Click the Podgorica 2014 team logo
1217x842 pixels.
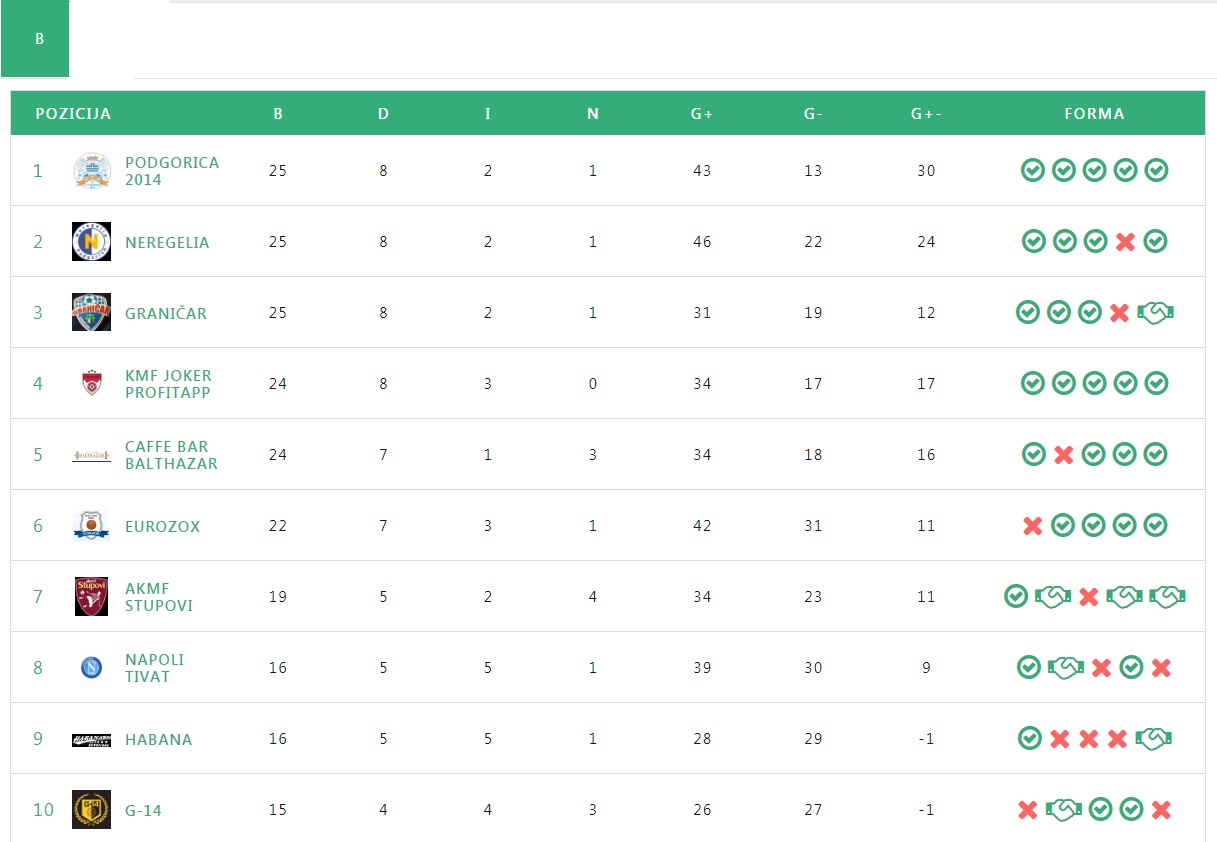92,171
